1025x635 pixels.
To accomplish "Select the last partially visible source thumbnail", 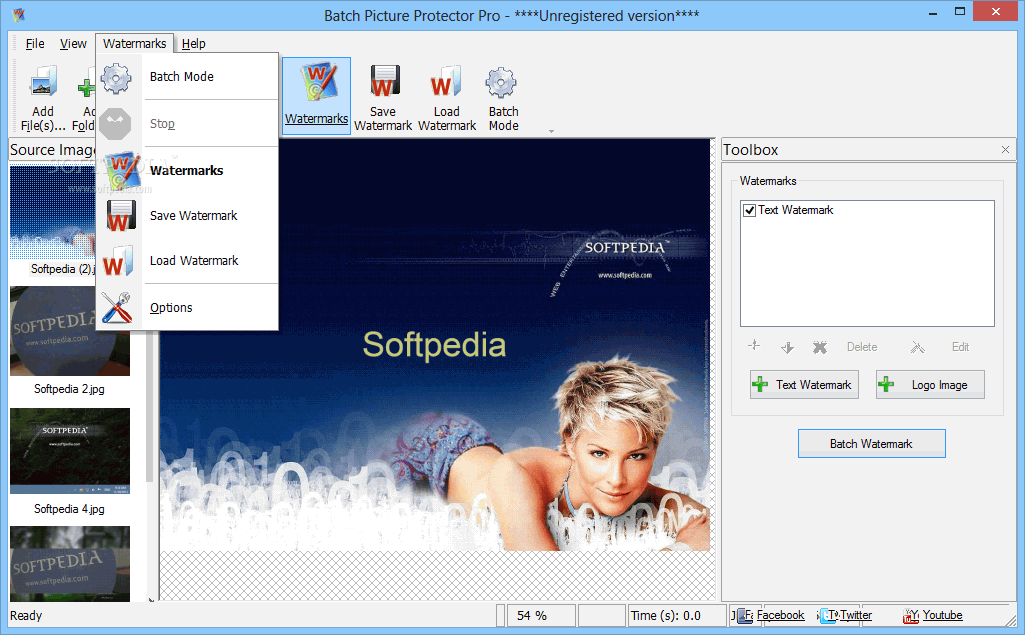I will pos(70,564).
